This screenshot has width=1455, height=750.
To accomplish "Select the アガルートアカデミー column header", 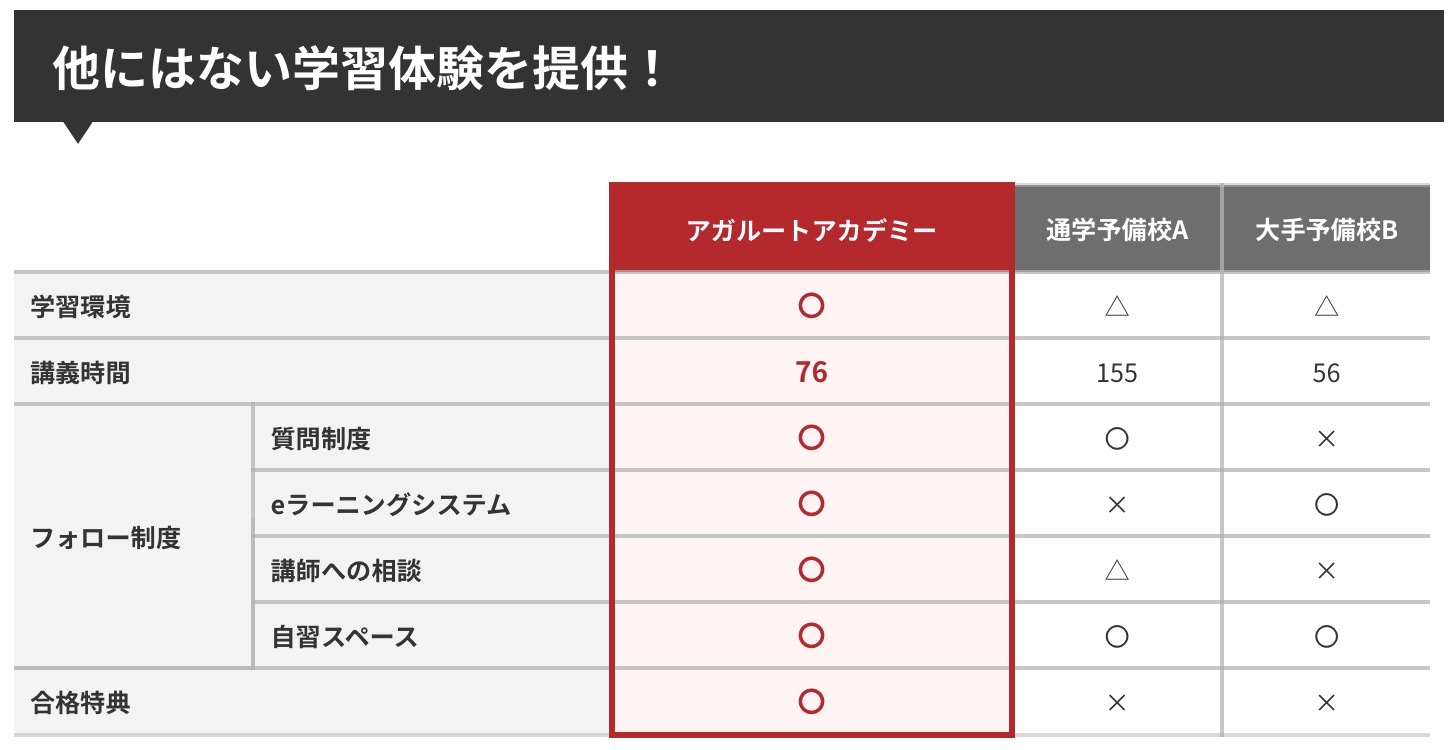I will [811, 230].
